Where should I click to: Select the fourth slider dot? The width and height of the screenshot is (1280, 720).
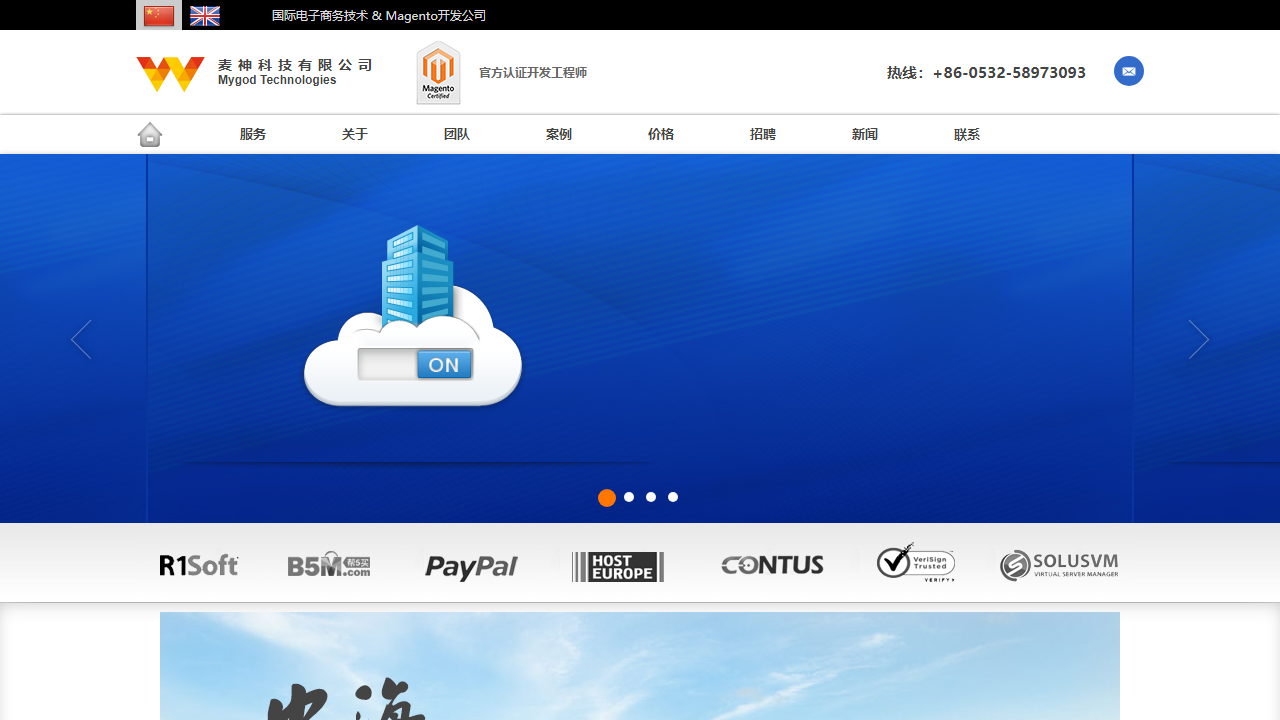click(x=673, y=497)
